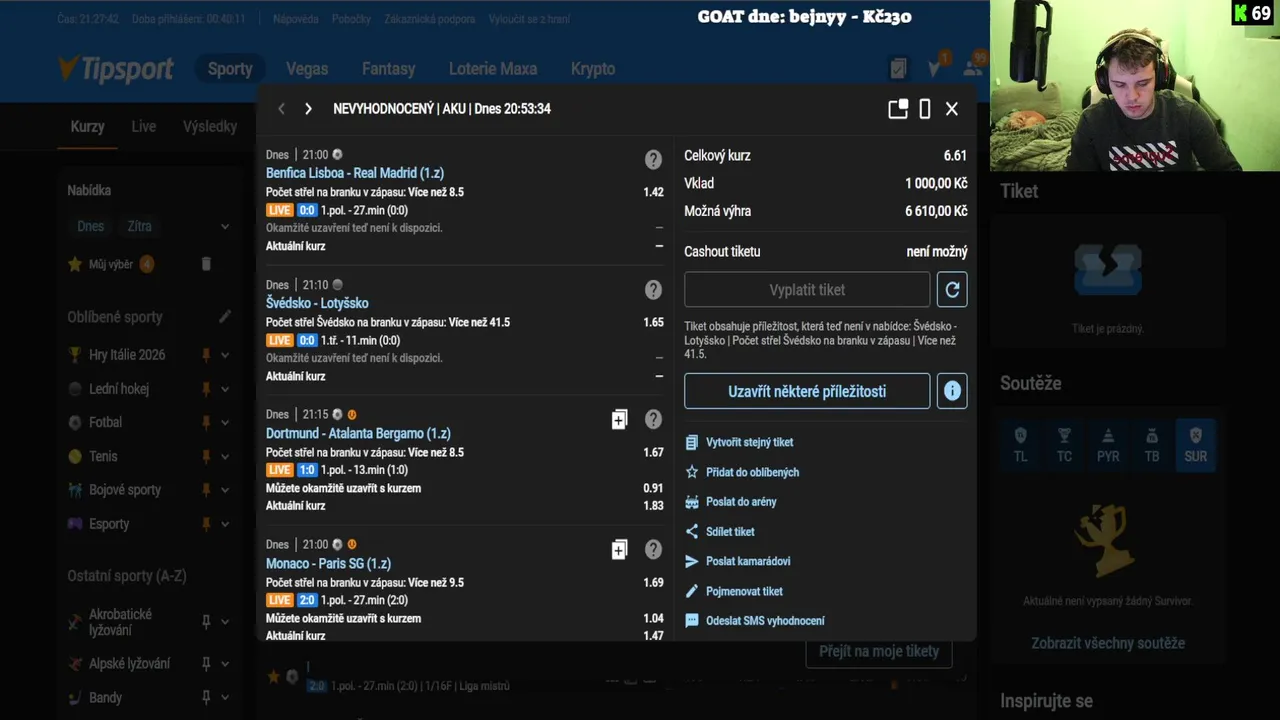Expand Bojové sporty chevron
Screen dimensions: 1280x720
pos(225,490)
